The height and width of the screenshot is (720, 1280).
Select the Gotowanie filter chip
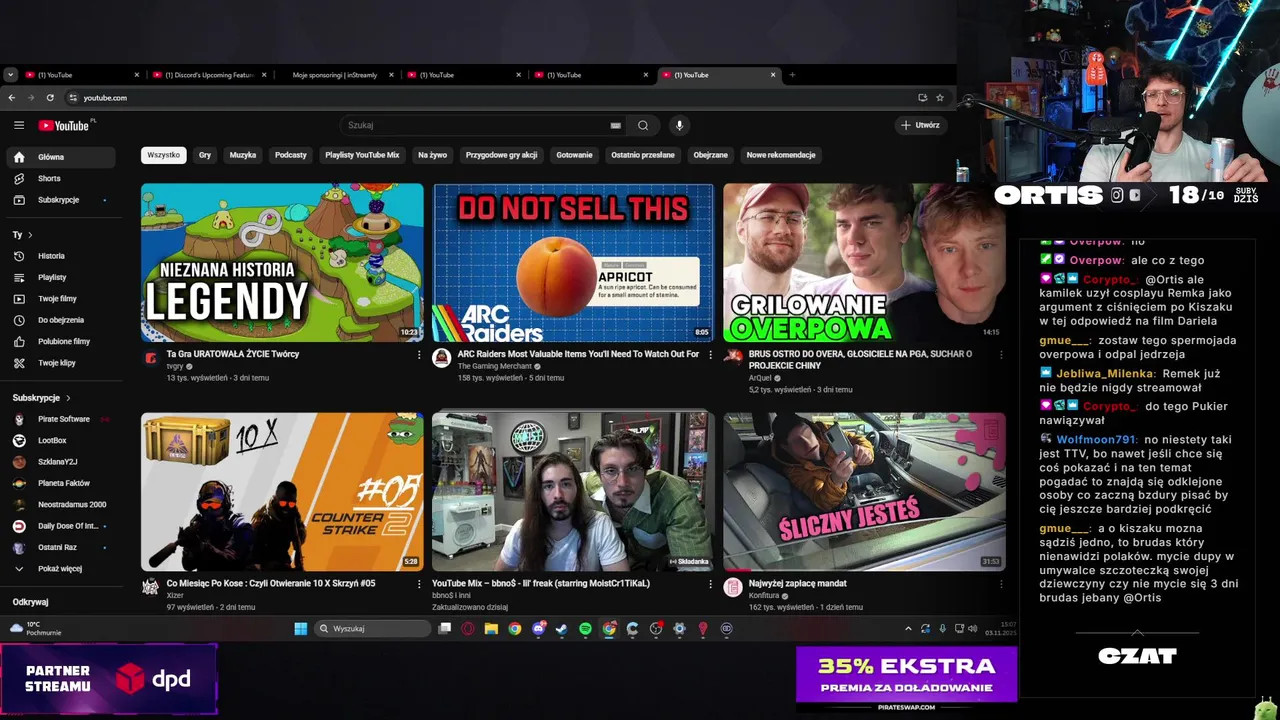click(574, 155)
